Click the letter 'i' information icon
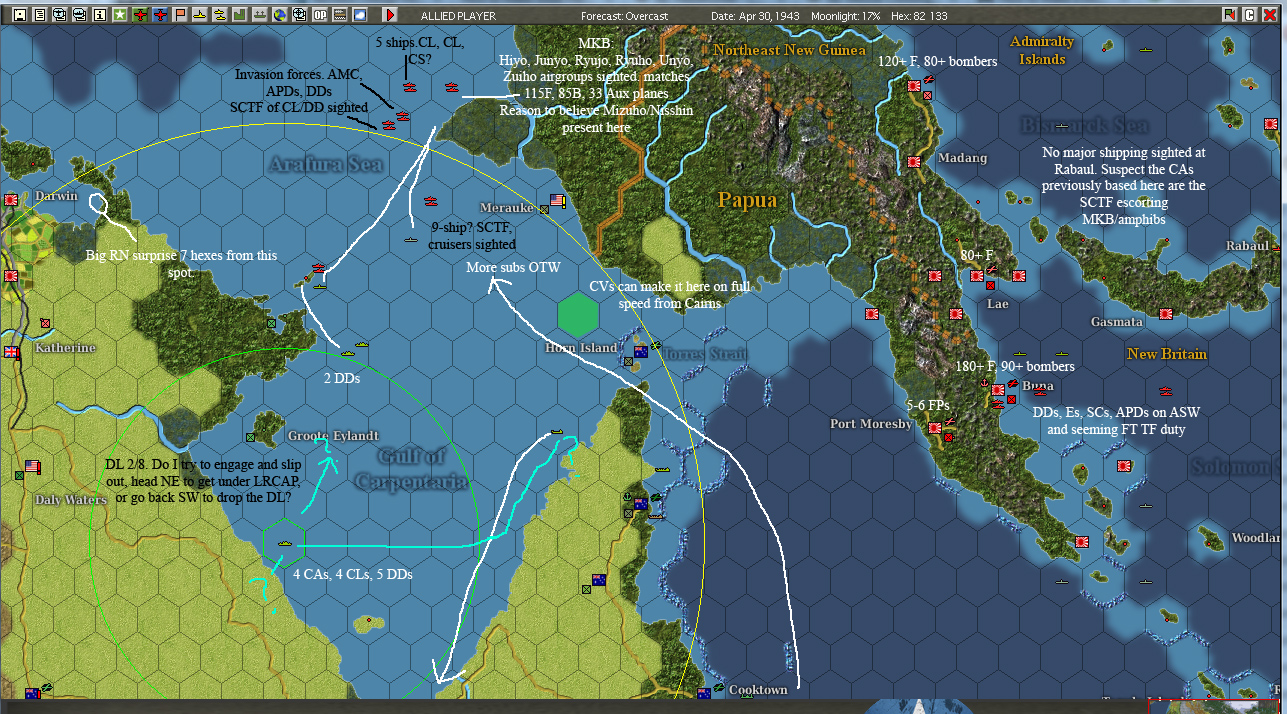1287x714 pixels. pos(100,15)
